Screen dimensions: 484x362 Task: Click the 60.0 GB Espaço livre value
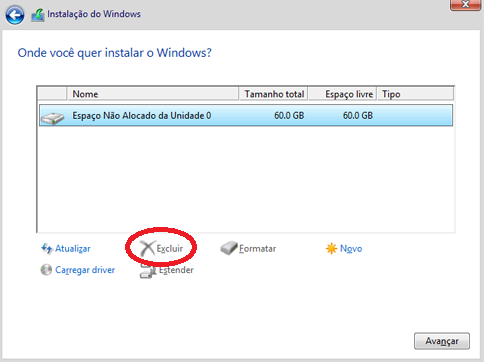tap(358, 116)
